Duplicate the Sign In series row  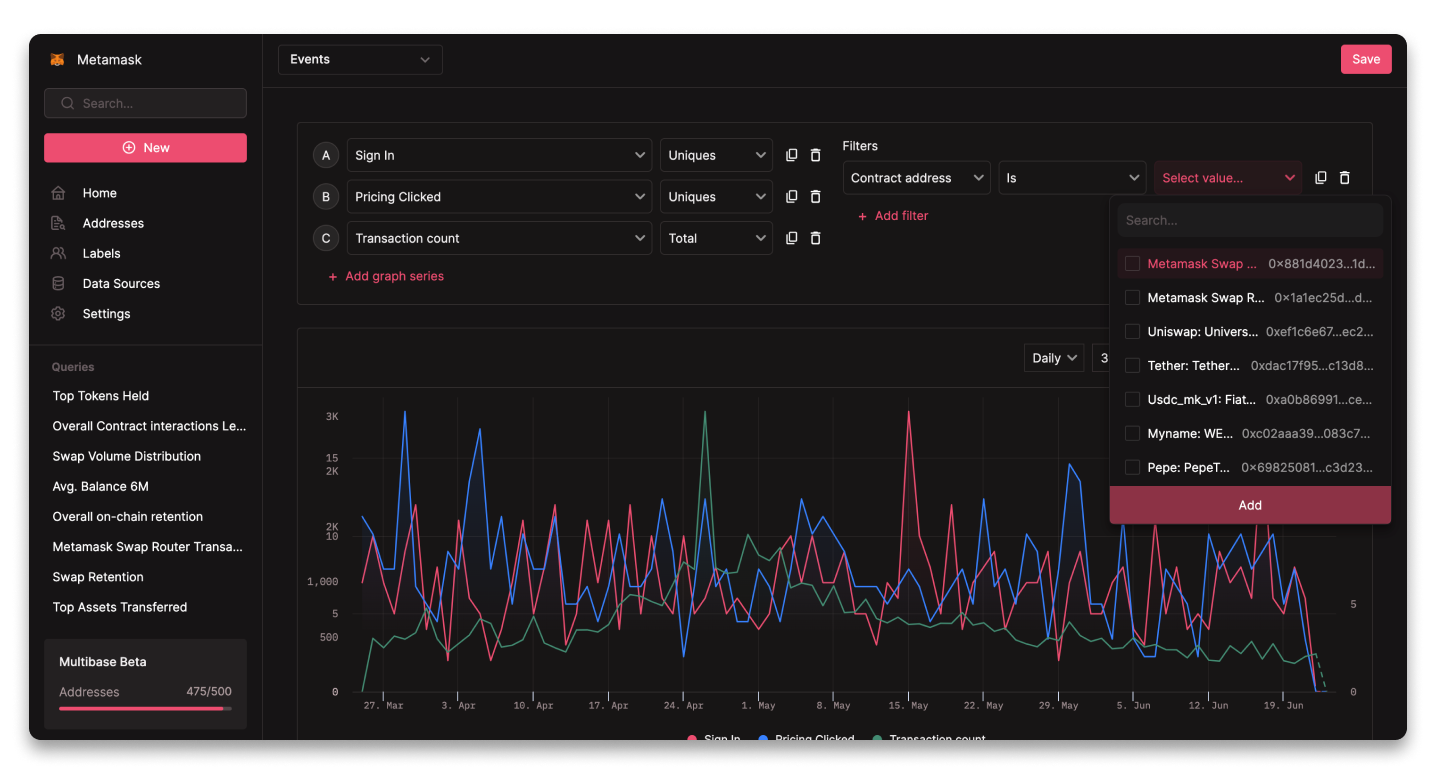click(x=792, y=155)
